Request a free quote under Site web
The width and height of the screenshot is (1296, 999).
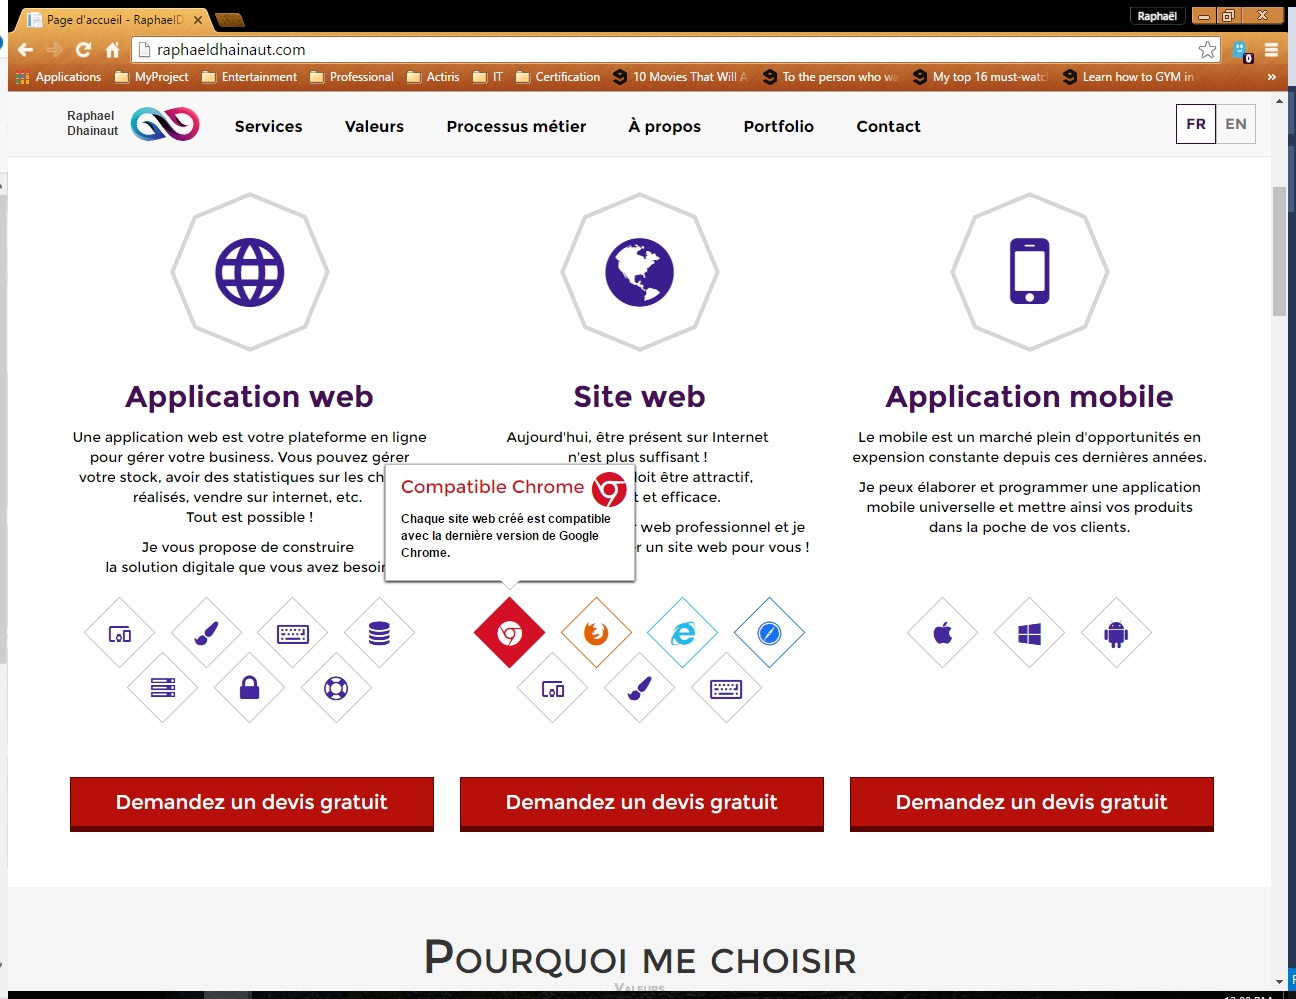pyautogui.click(x=642, y=803)
